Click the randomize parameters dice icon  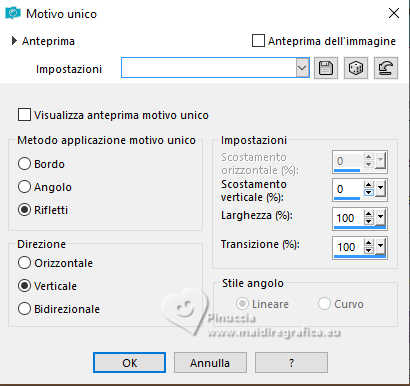(356, 68)
